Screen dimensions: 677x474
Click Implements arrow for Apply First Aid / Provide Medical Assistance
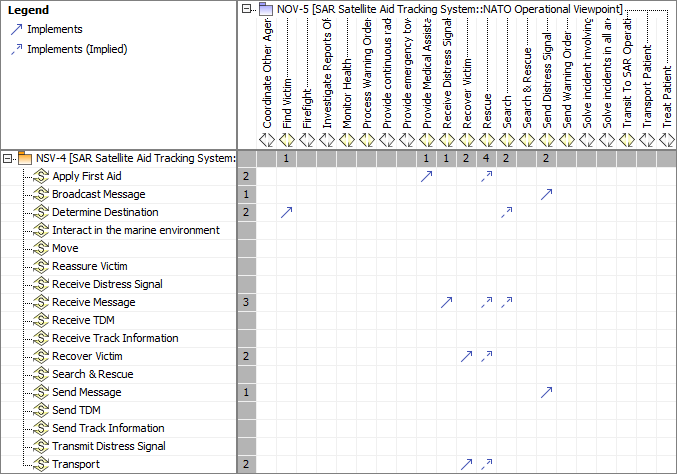click(x=427, y=176)
